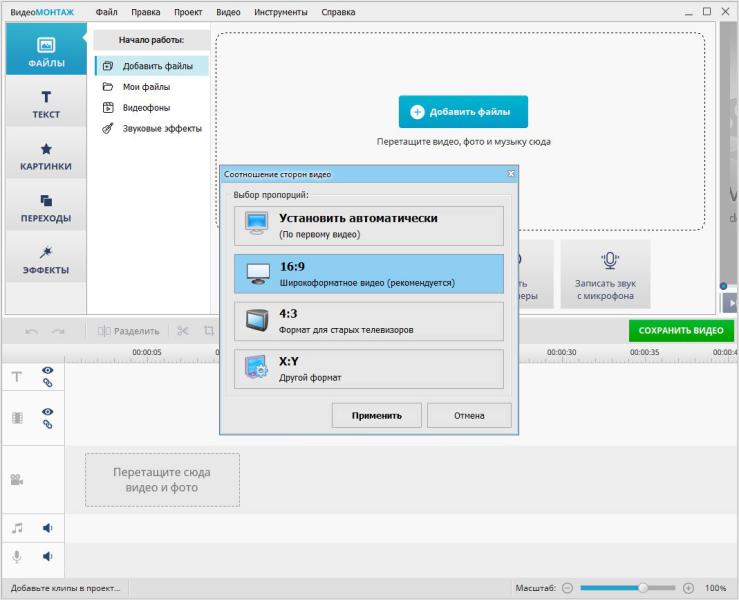Click the Масштаб zoom slider handle
This screenshot has width=739, height=600.
pos(643,588)
